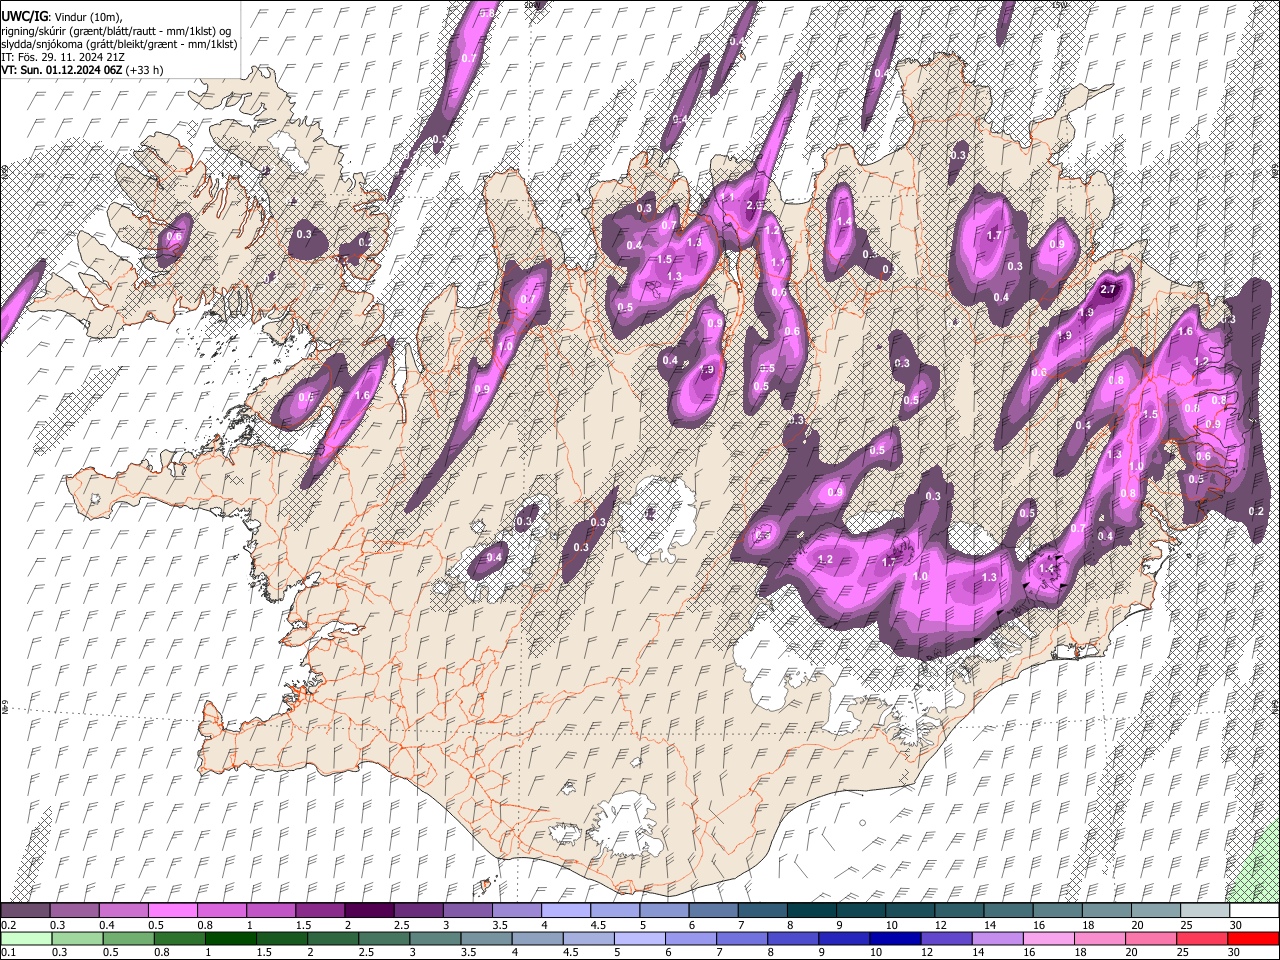Click upper legend swatch labeled 2.5
Image resolution: width=1280 pixels, height=960 pixels.
pyautogui.click(x=418, y=910)
